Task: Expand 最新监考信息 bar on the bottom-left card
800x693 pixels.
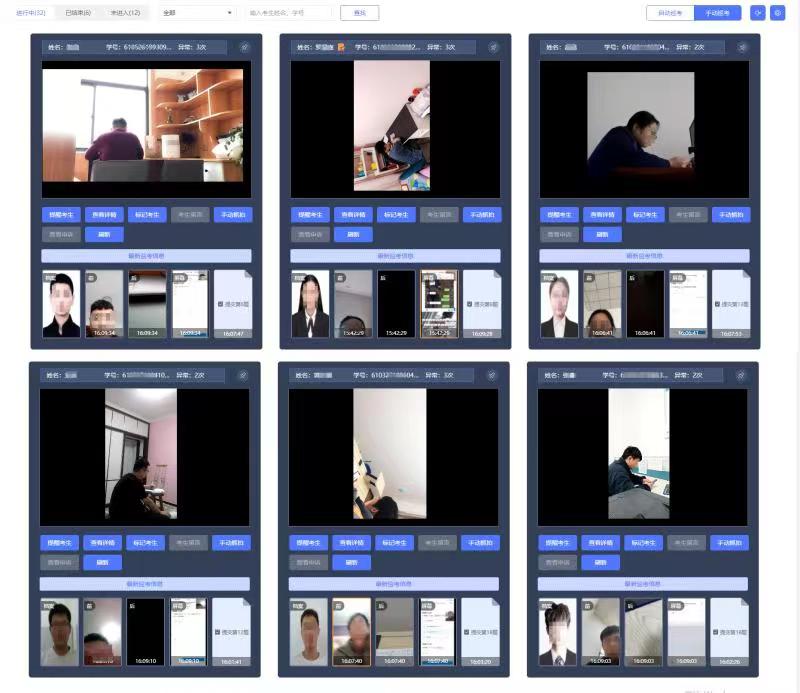Action: tap(145, 583)
